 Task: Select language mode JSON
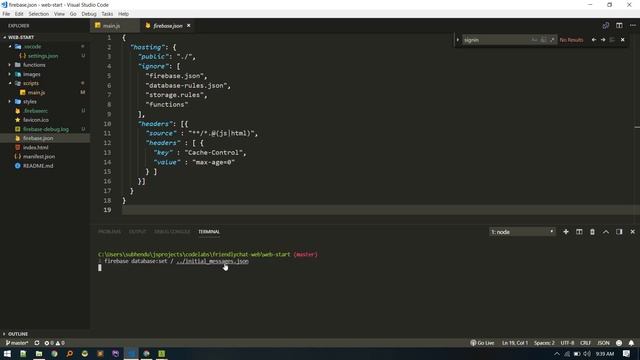(603, 343)
